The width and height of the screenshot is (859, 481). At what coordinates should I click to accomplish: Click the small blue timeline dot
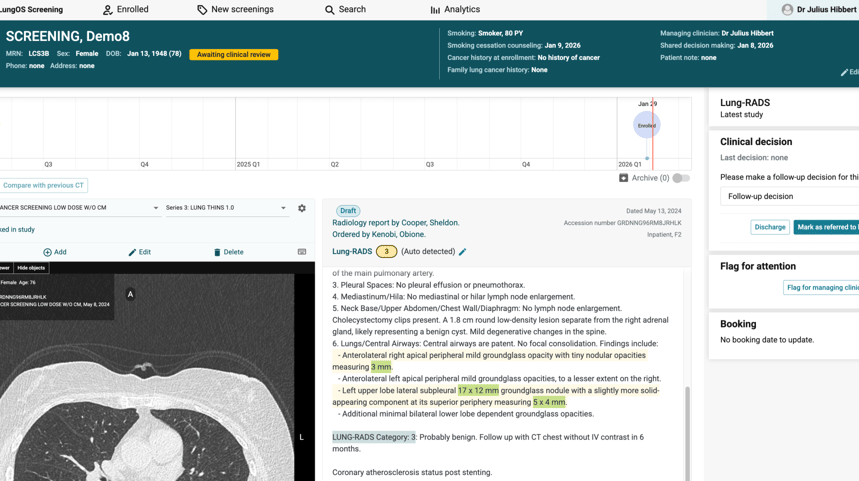pos(647,158)
